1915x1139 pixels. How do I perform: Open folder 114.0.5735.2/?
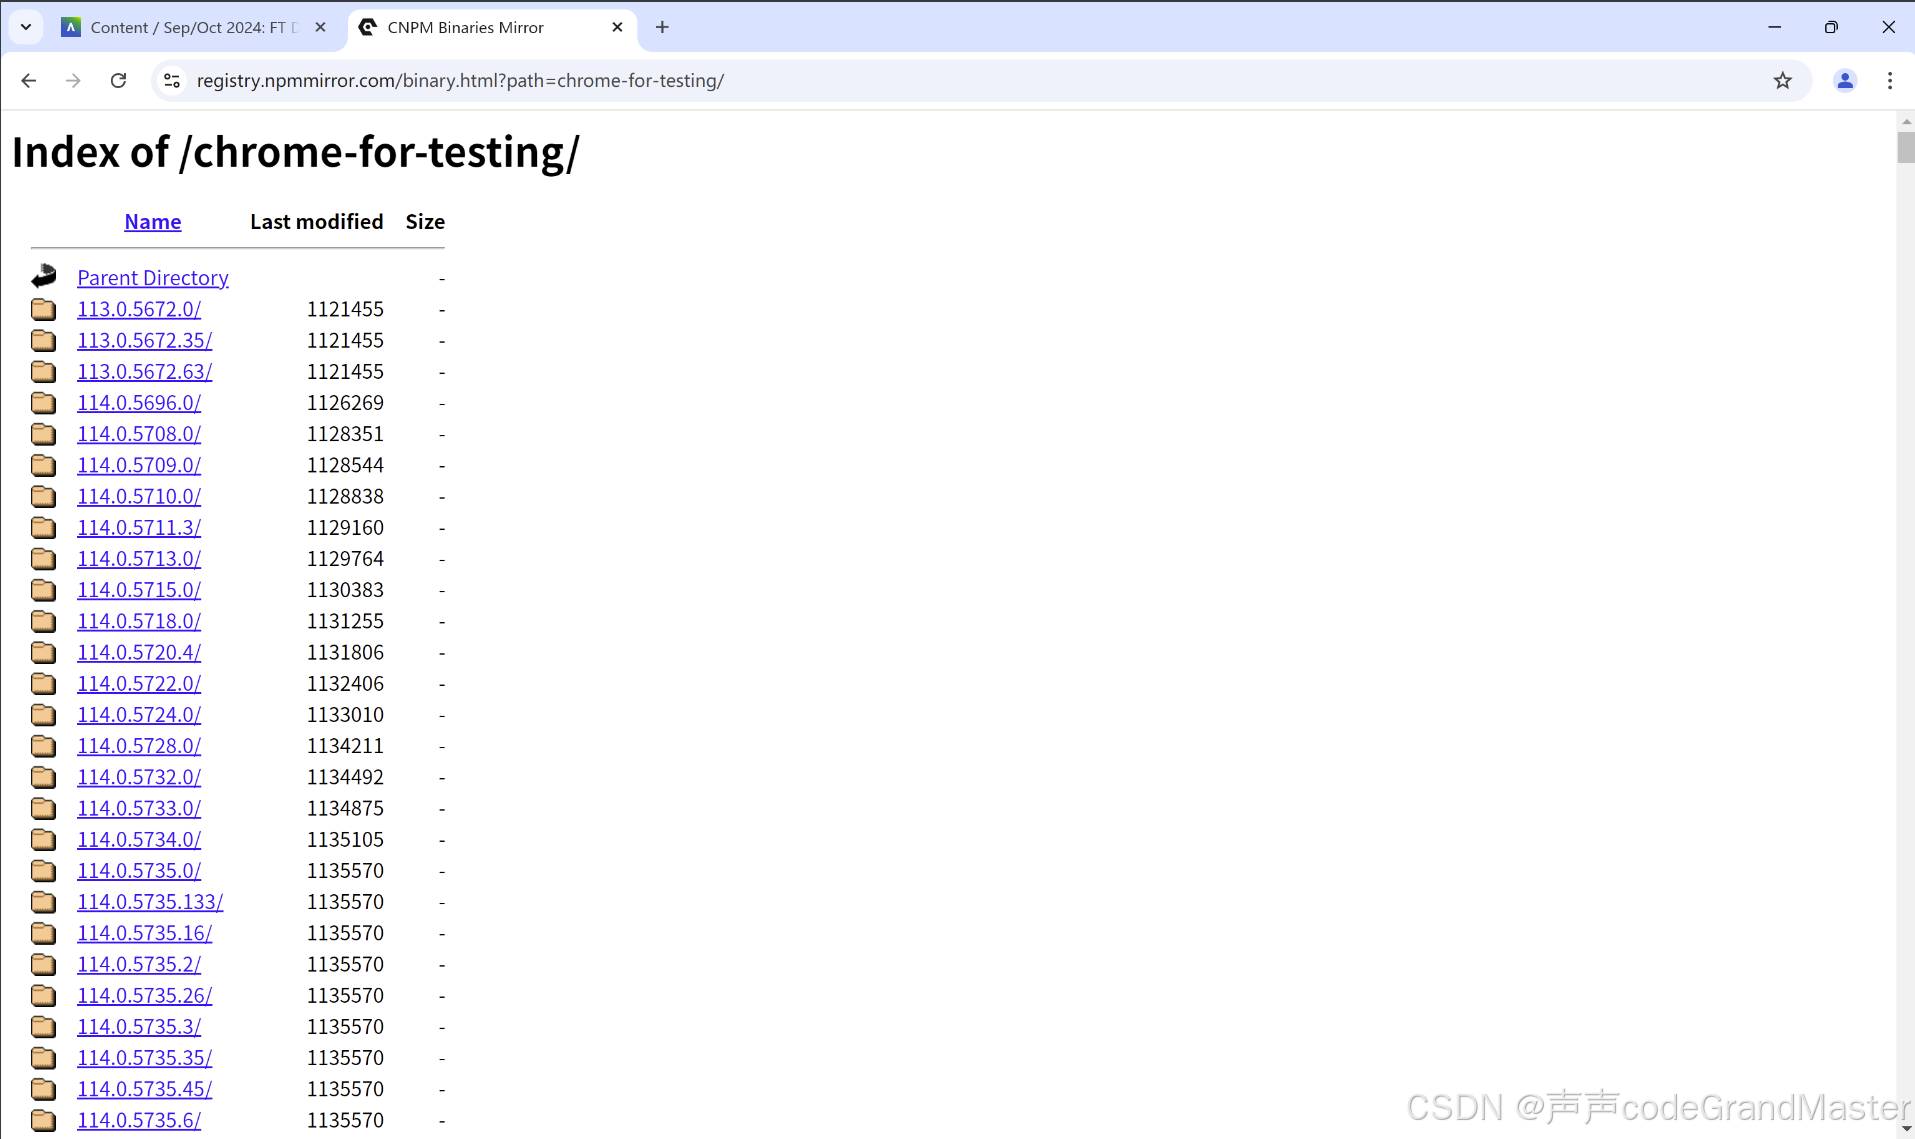[x=139, y=964]
